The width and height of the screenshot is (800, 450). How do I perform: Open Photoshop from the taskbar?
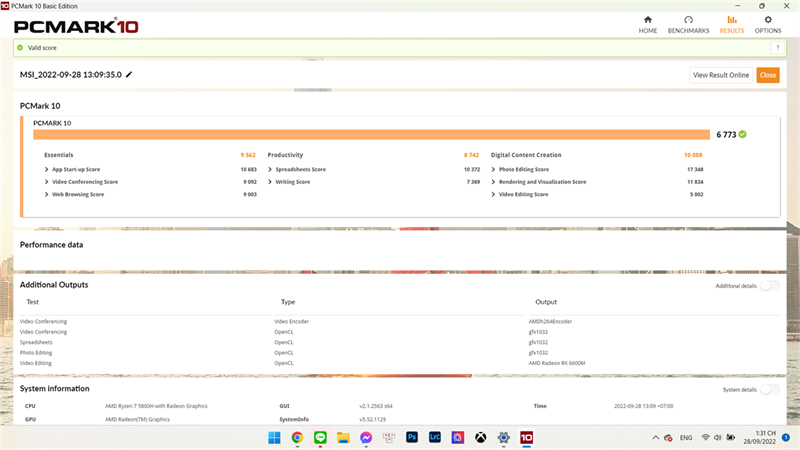[x=412, y=437]
